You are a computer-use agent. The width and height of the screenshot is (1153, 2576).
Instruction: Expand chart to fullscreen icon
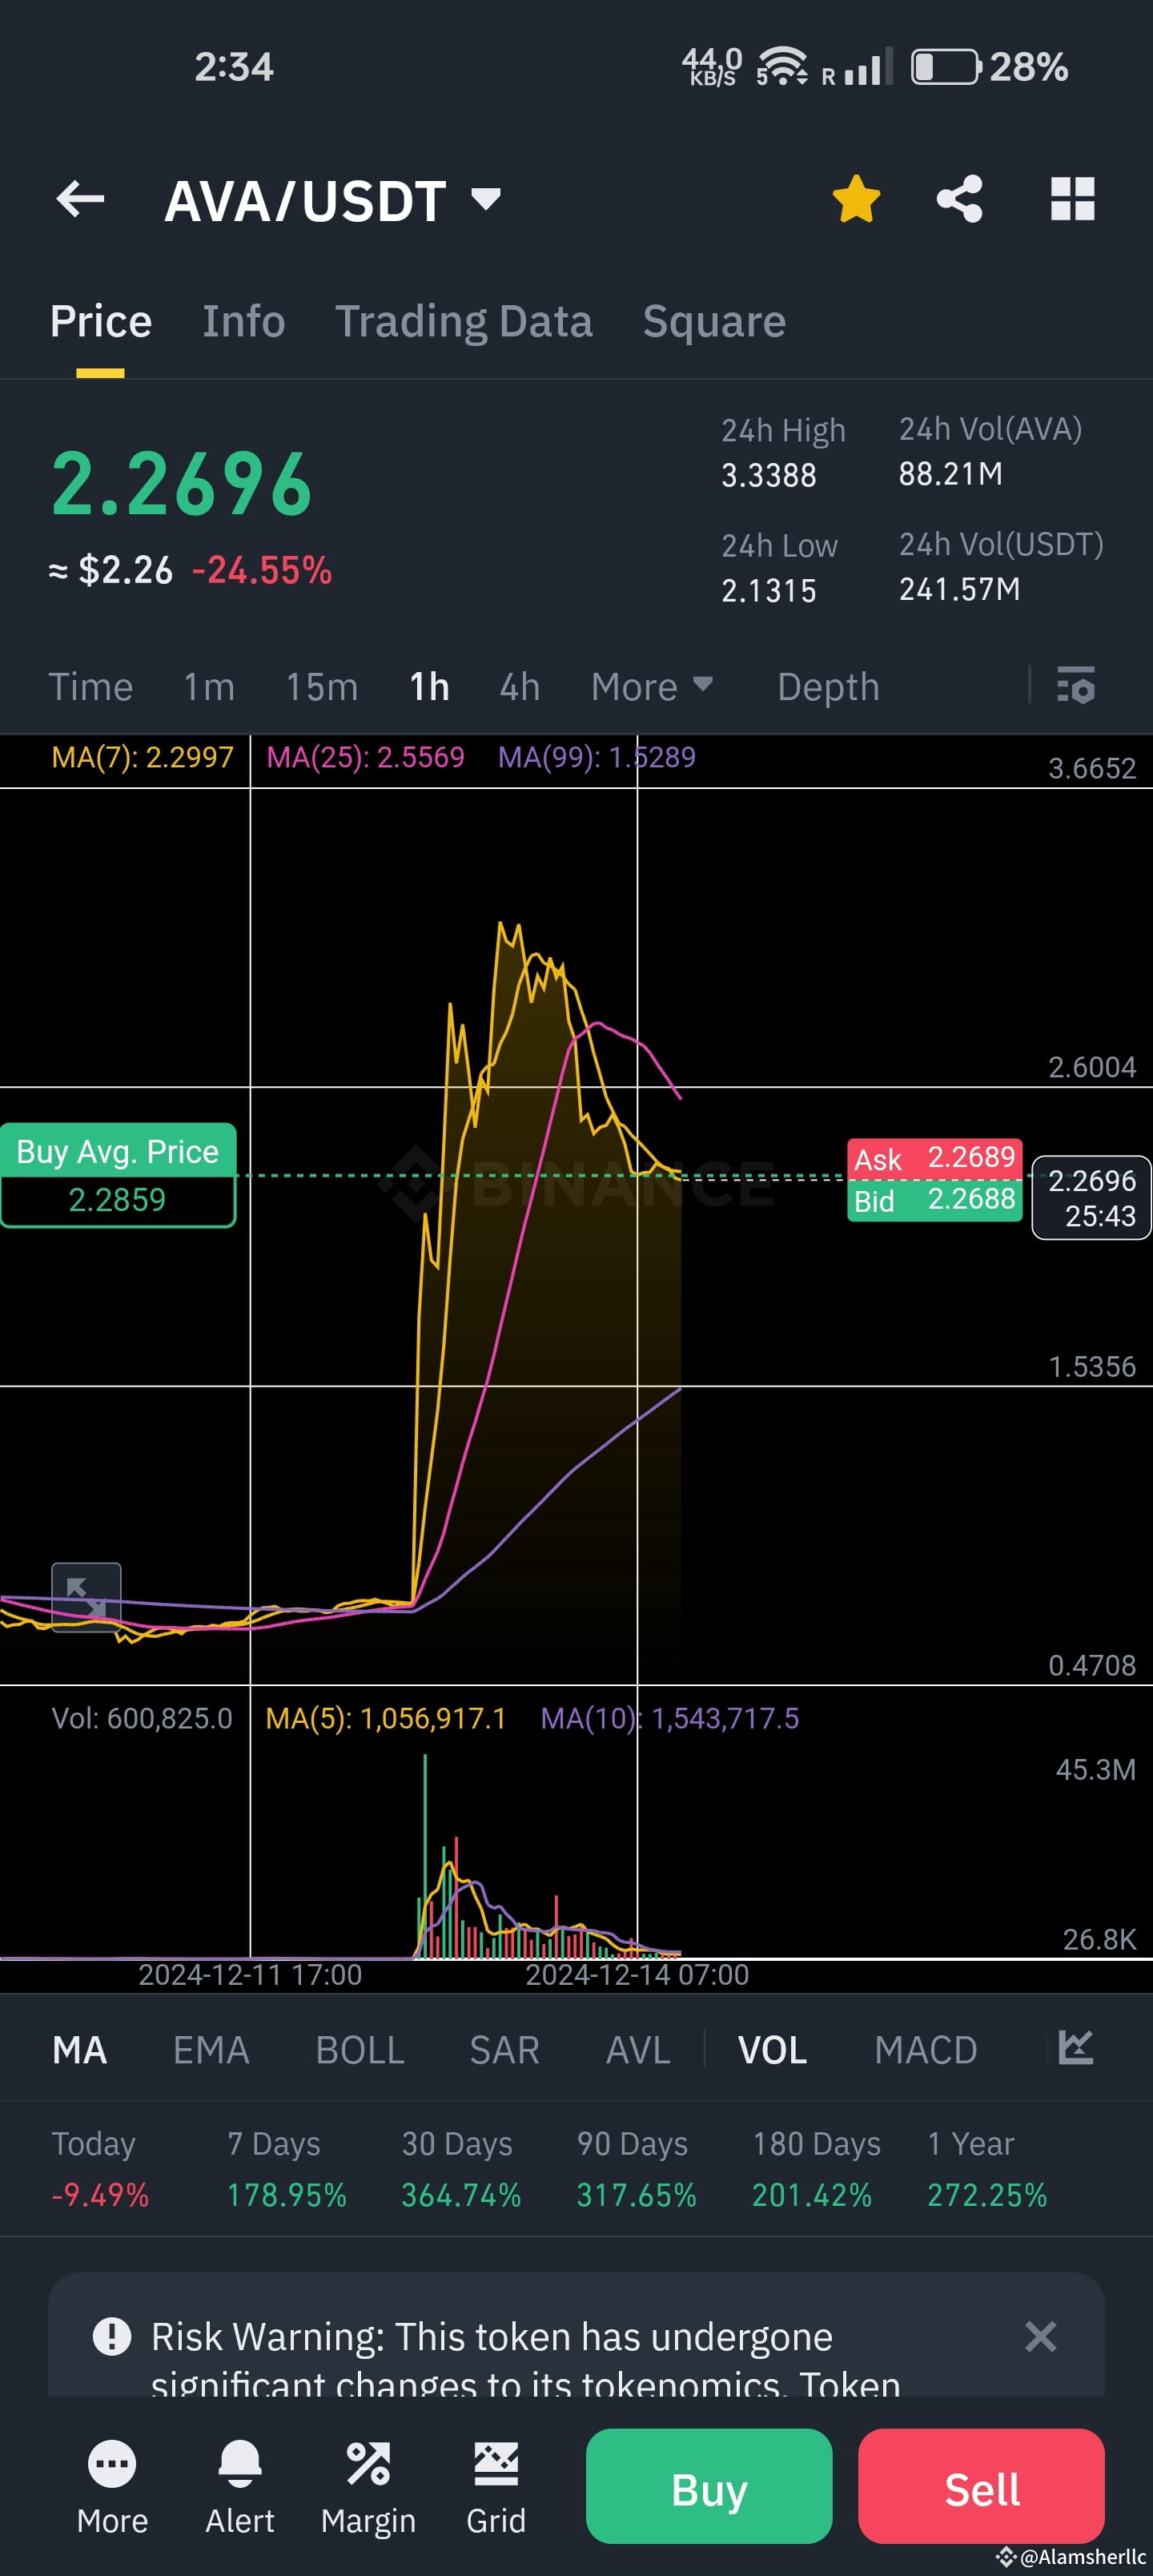[86, 1596]
